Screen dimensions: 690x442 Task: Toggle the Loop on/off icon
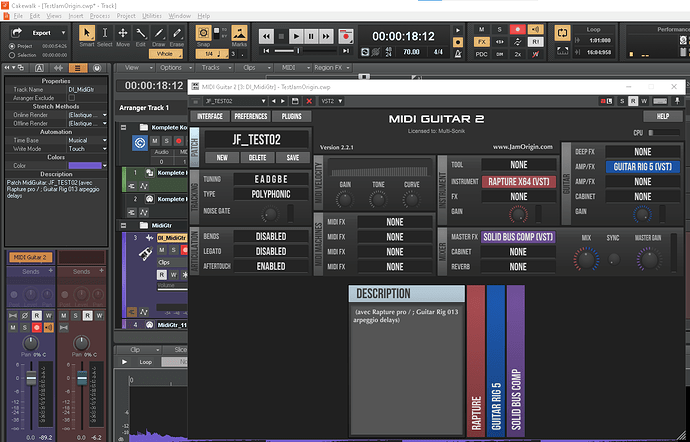(562, 33)
